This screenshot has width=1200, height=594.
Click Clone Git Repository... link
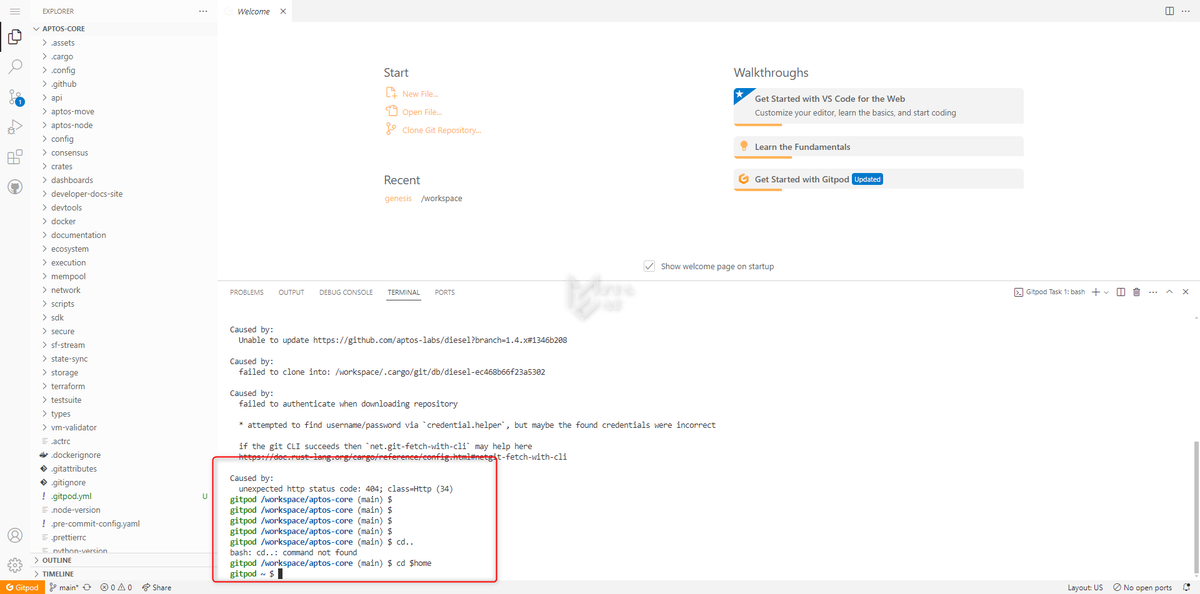[x=442, y=130]
